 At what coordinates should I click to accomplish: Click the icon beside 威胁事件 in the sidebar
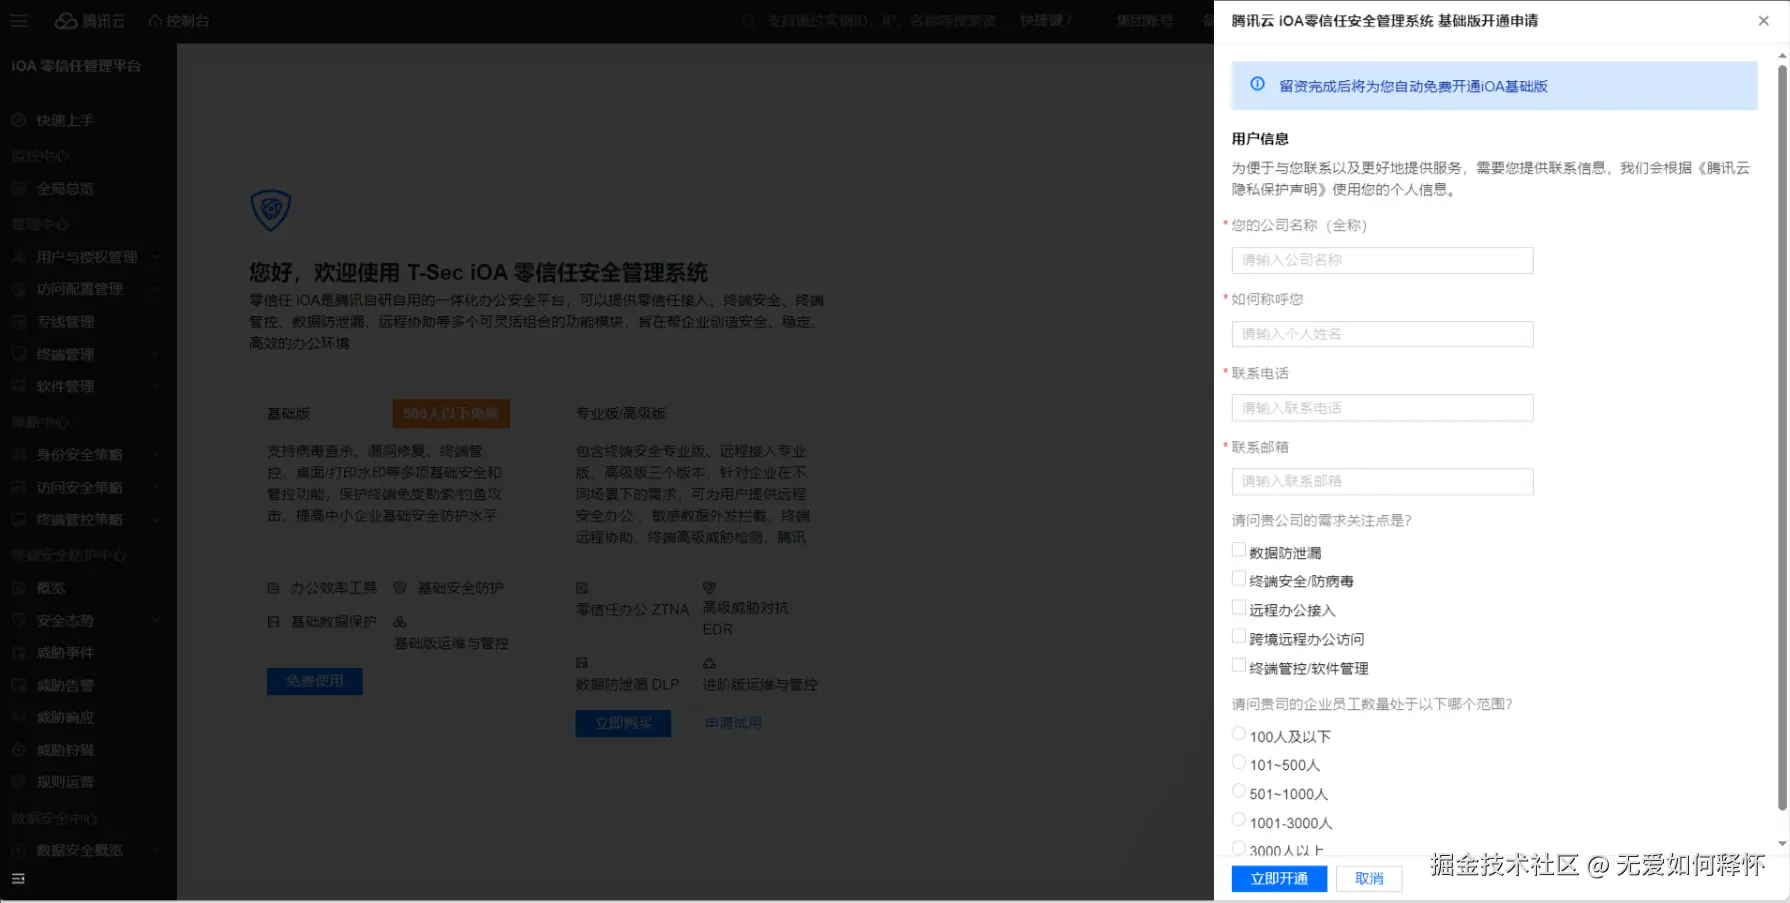pos(18,653)
